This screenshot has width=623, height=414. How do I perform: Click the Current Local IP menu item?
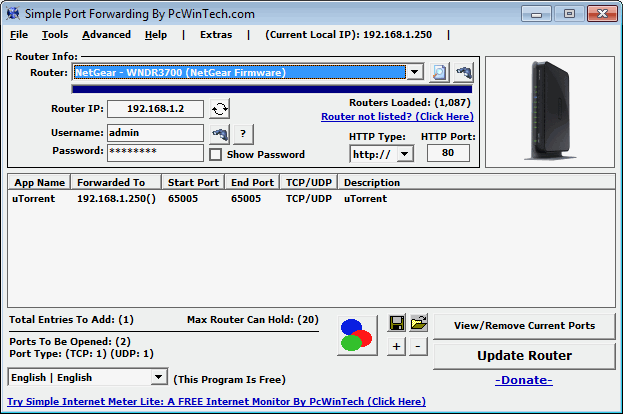point(348,35)
